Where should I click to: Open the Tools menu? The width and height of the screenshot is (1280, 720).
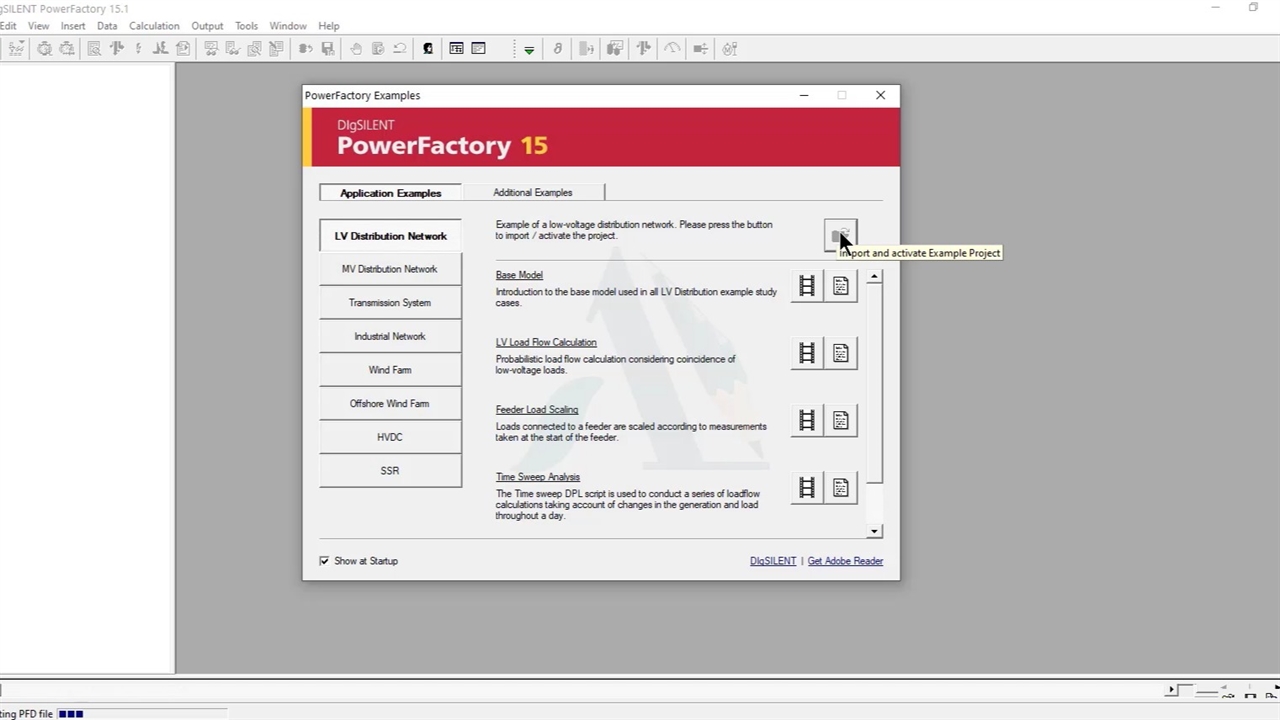246,26
